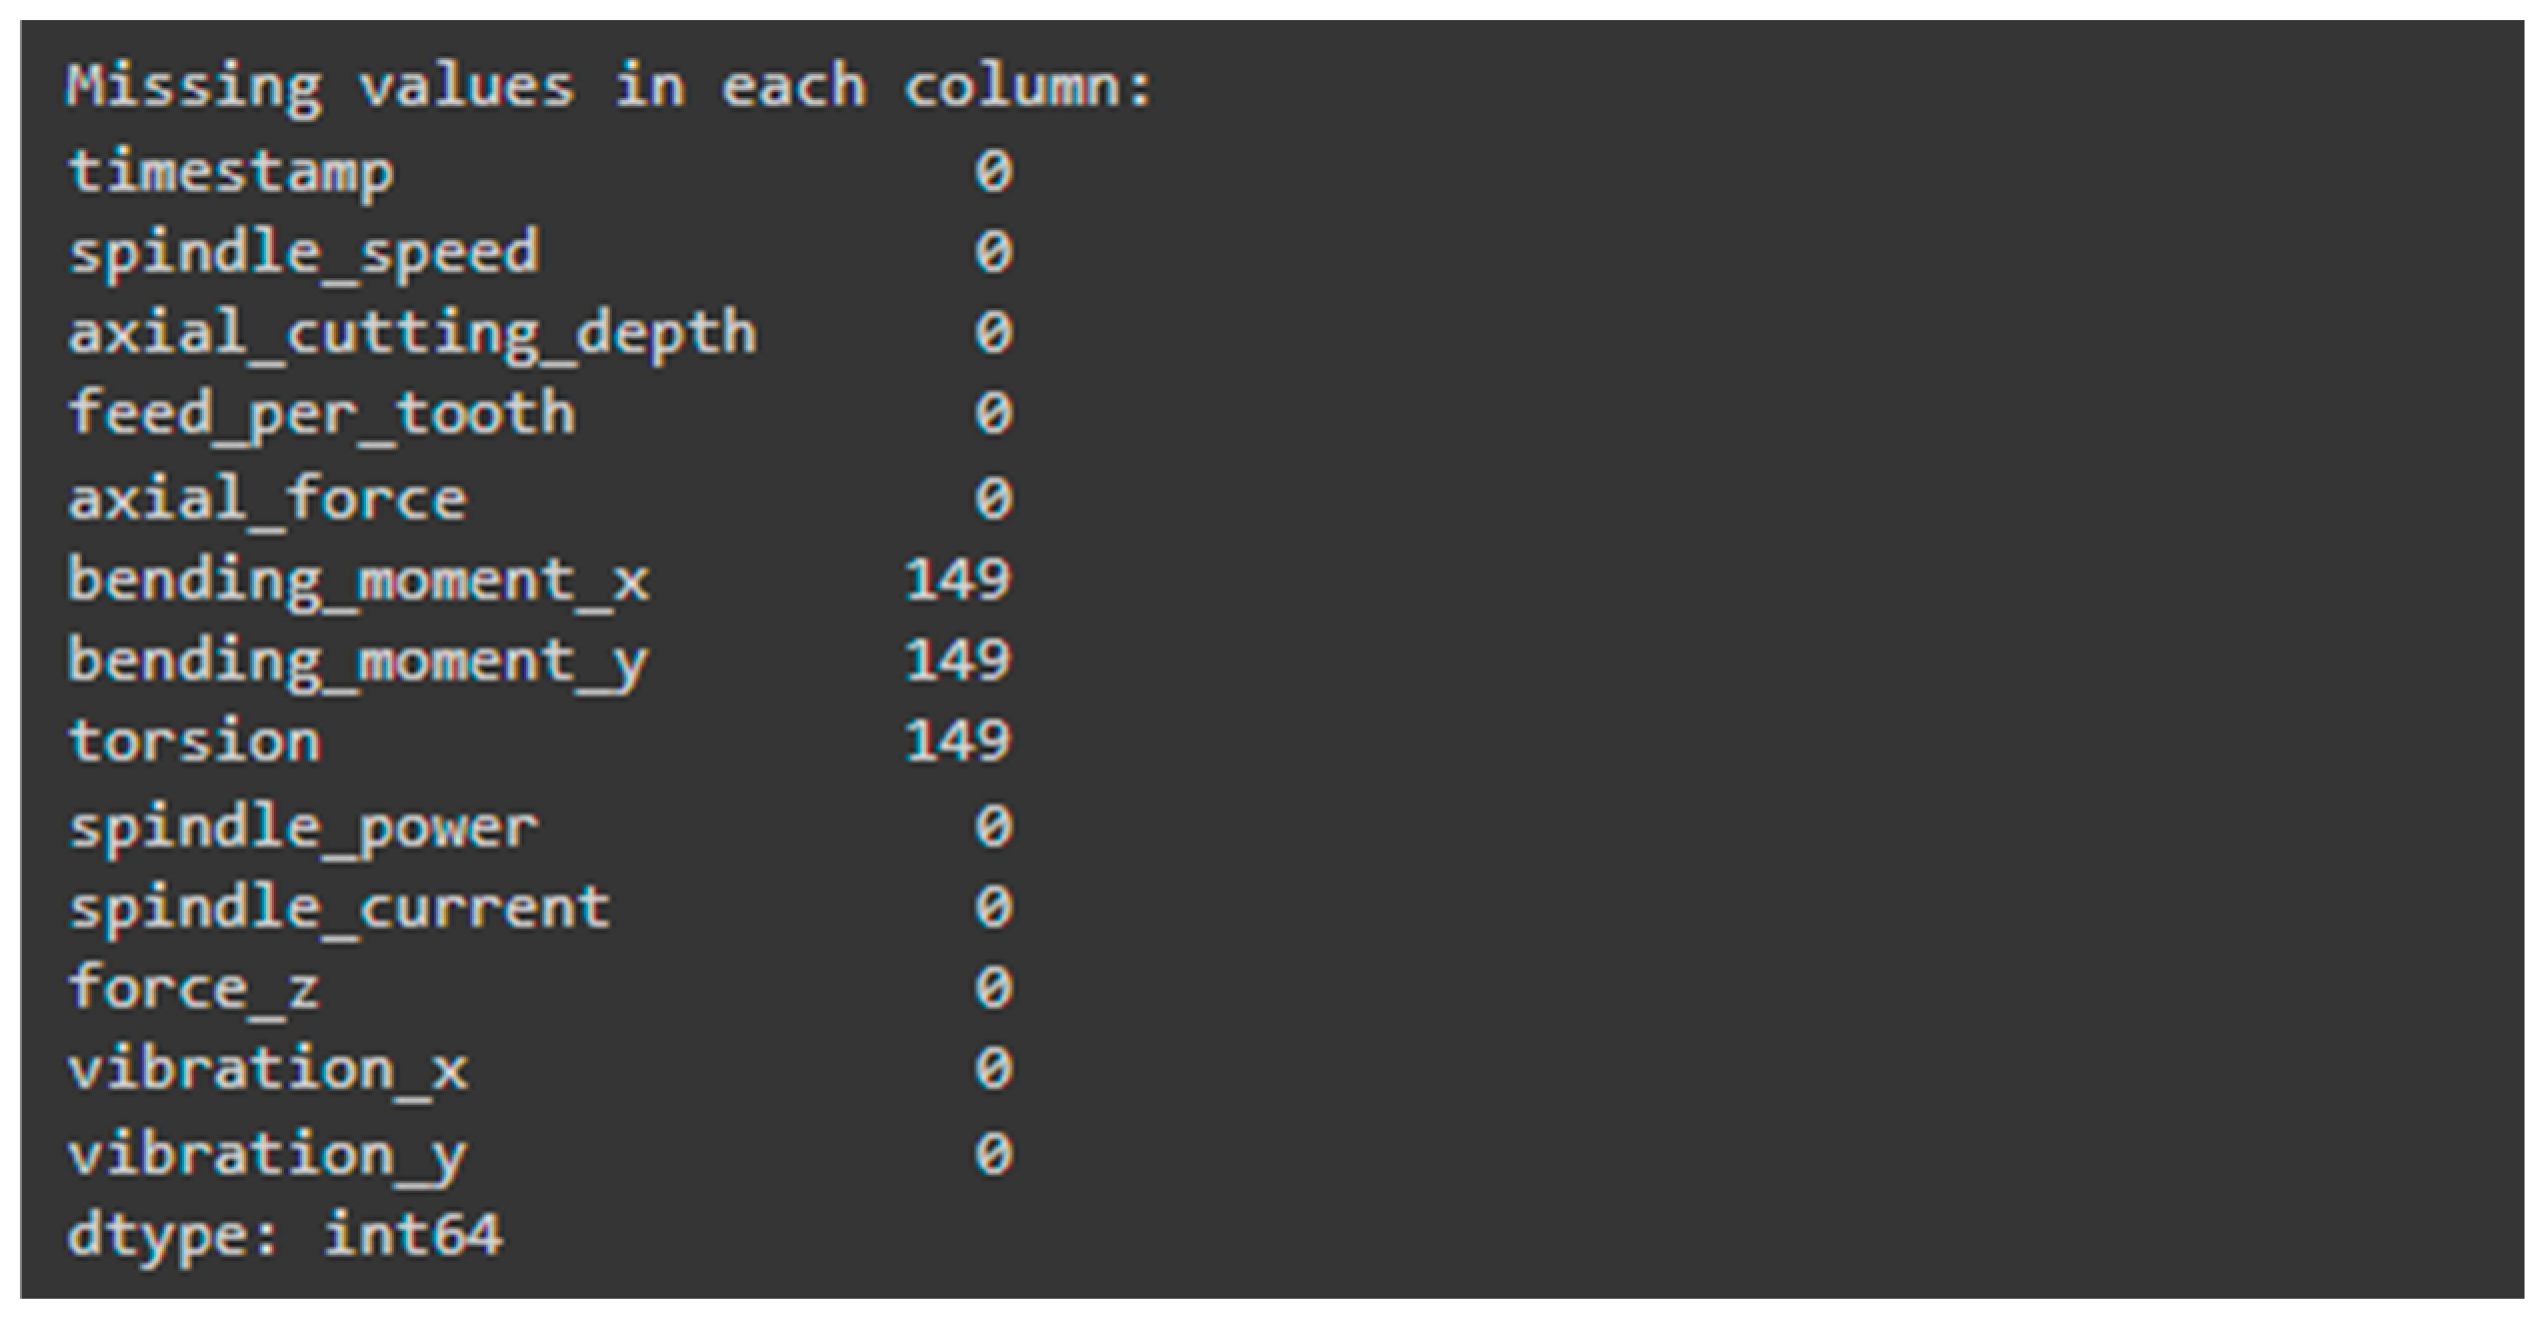Click the torsion row label
The width and height of the screenshot is (2543, 1317).
click(195, 742)
